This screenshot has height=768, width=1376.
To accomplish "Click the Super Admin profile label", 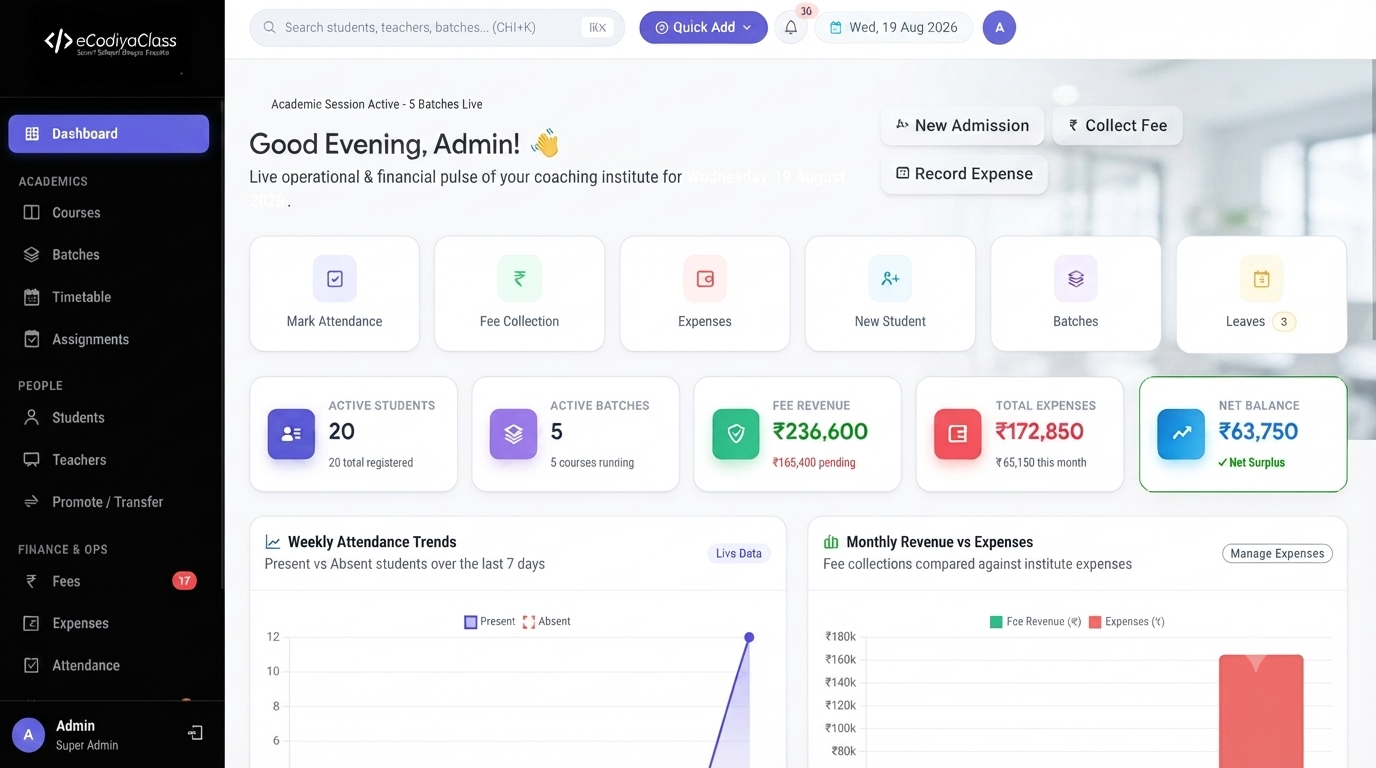I will point(87,746).
